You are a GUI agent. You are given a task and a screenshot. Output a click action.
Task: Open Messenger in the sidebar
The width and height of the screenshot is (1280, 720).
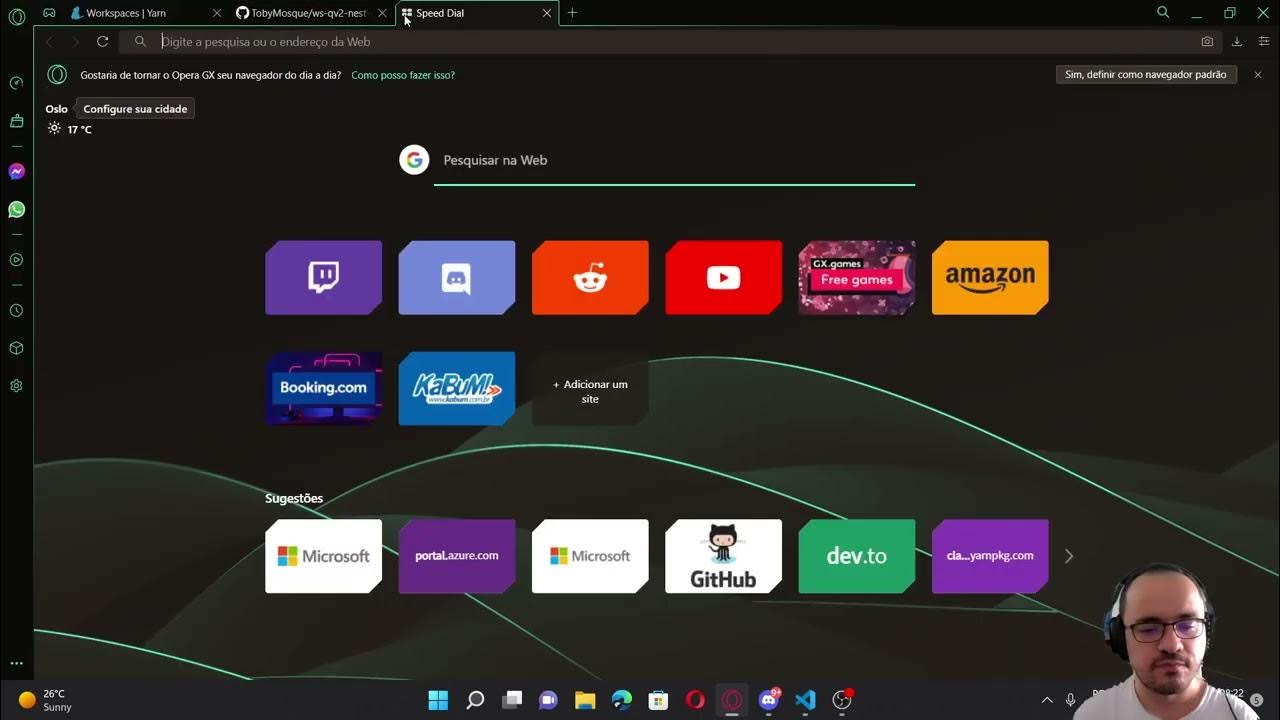tap(16, 172)
